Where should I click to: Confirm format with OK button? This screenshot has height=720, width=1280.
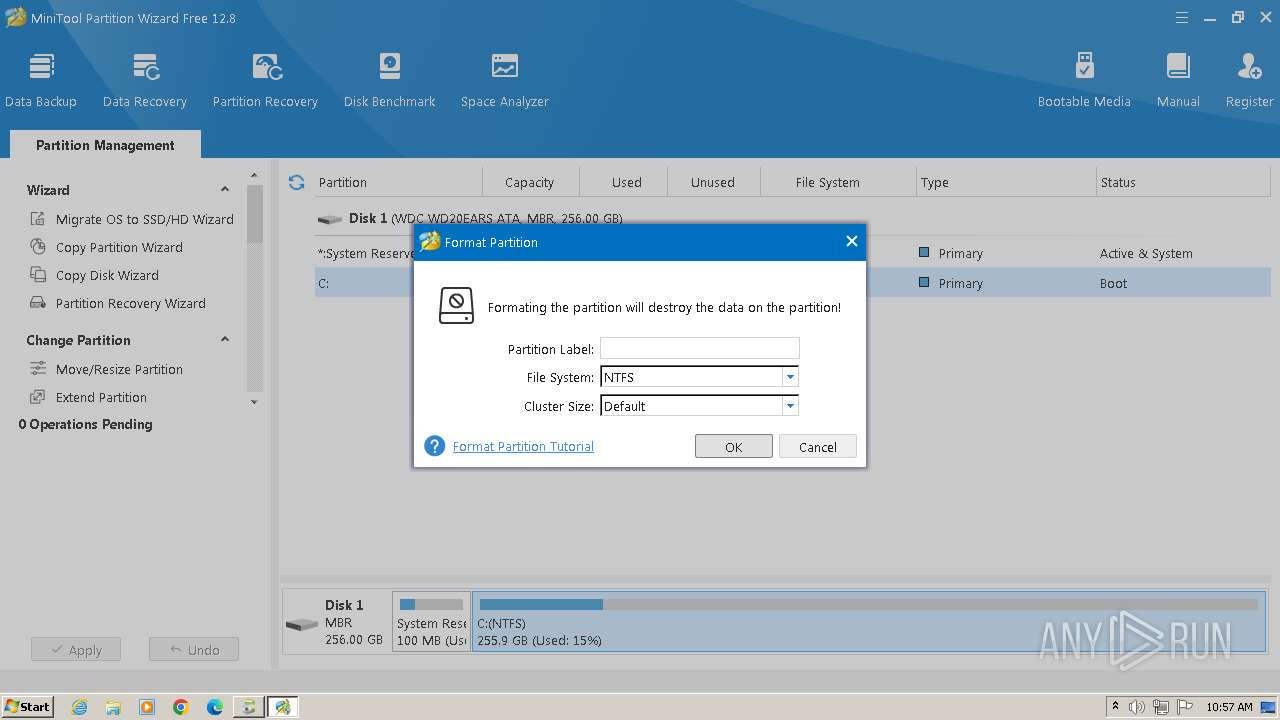click(733, 447)
